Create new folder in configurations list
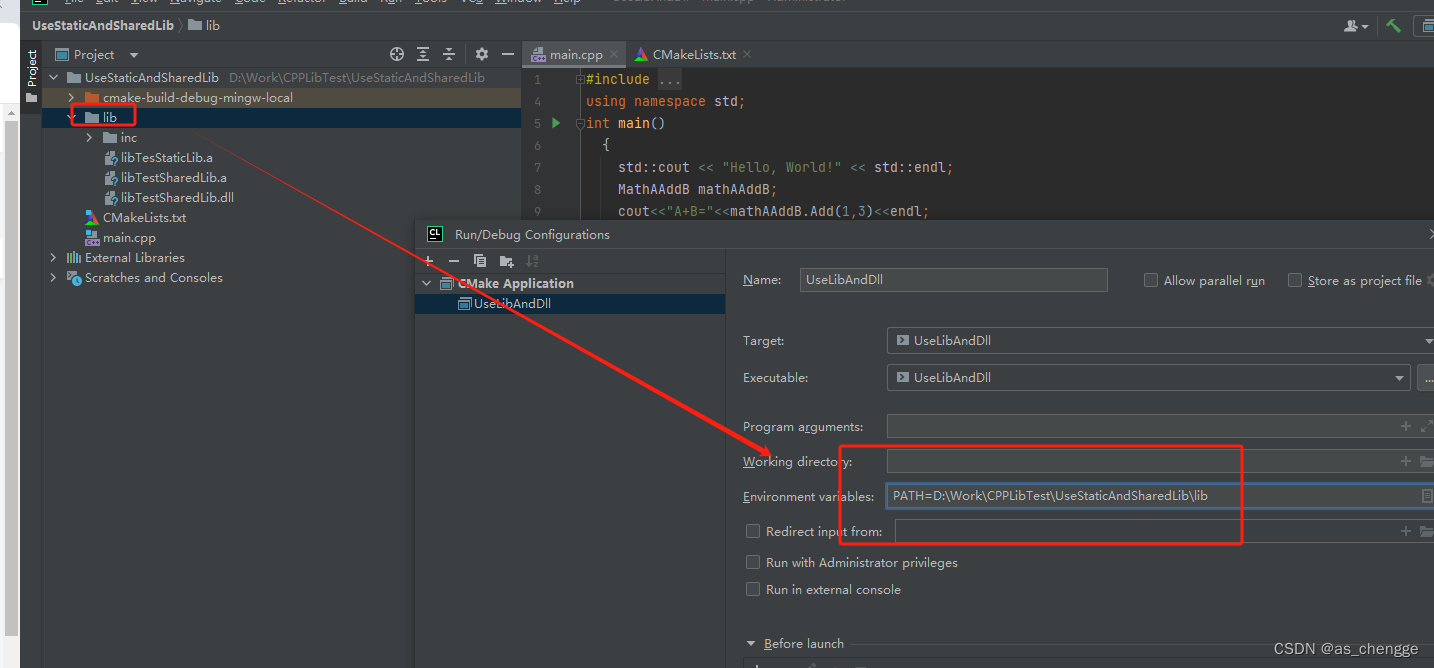 tap(506, 260)
